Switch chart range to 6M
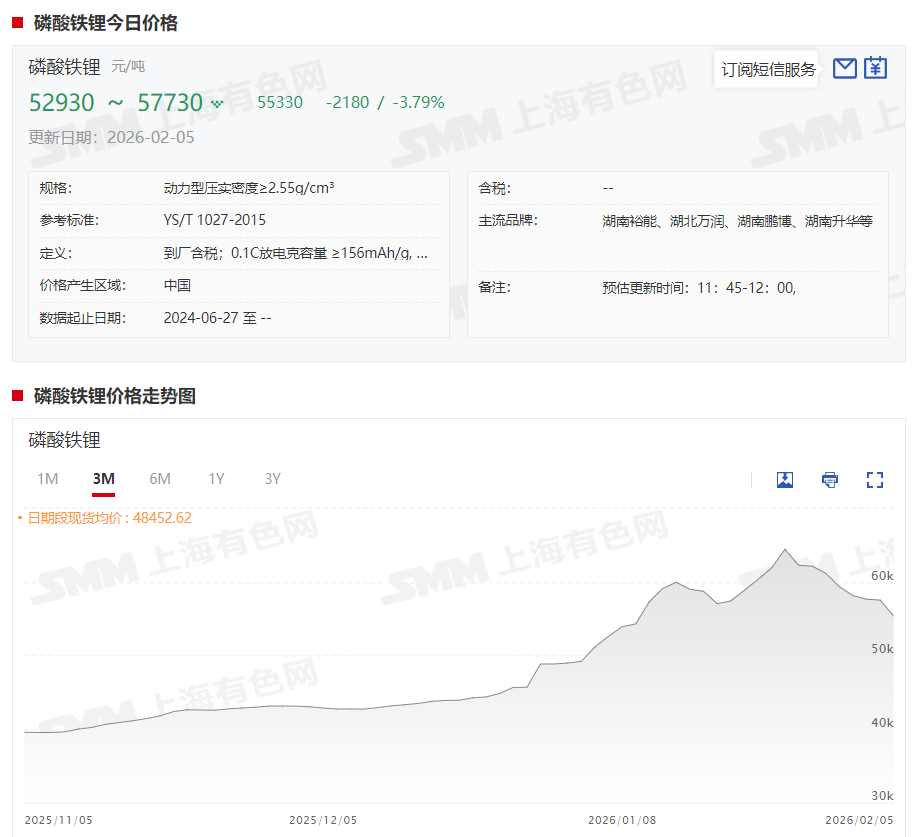This screenshot has height=837, width=914. [160, 479]
